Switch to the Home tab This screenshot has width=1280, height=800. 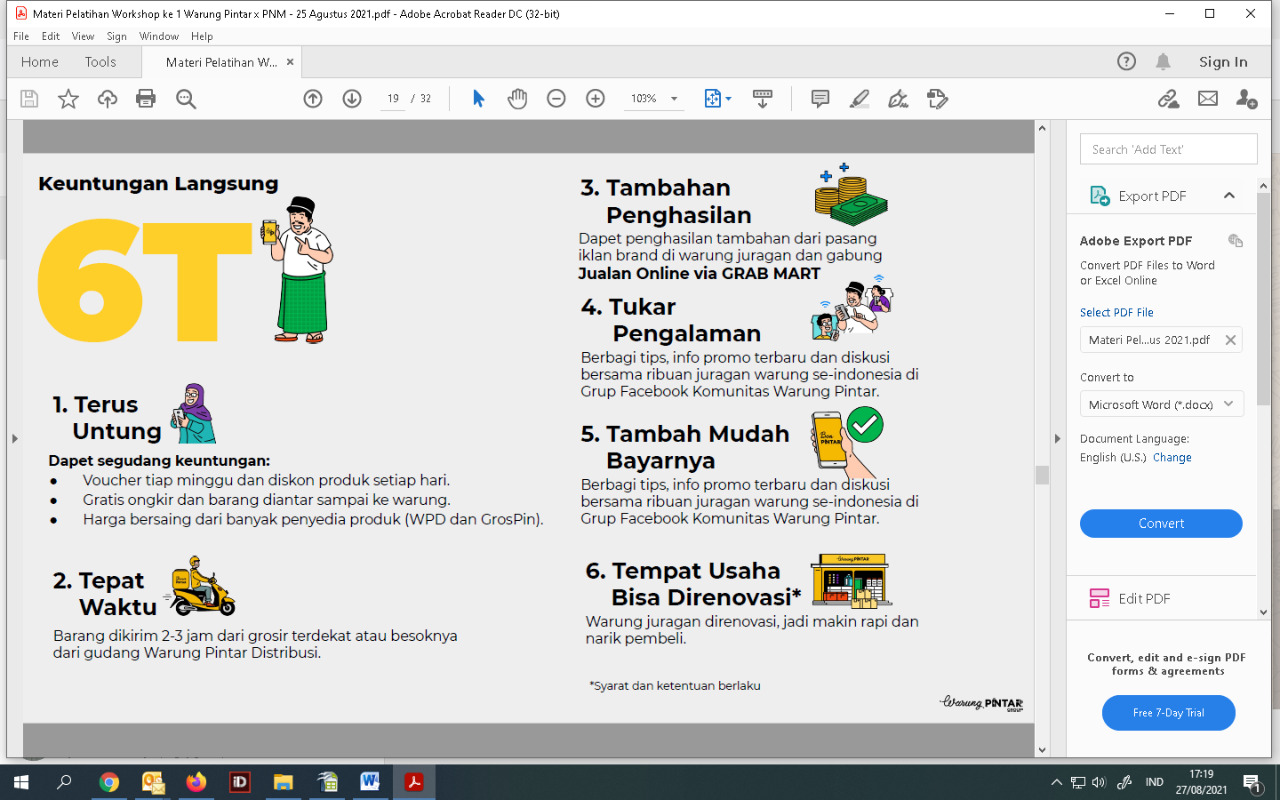click(39, 61)
